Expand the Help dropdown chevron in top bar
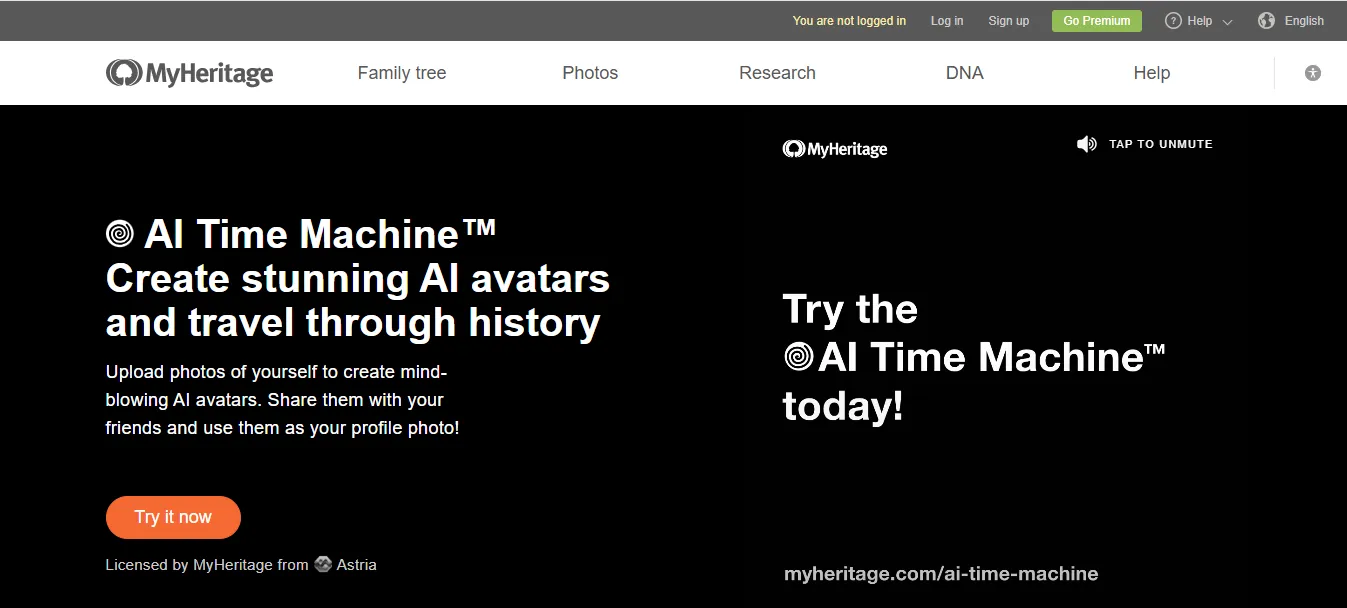The height and width of the screenshot is (608, 1347). tap(1227, 21)
